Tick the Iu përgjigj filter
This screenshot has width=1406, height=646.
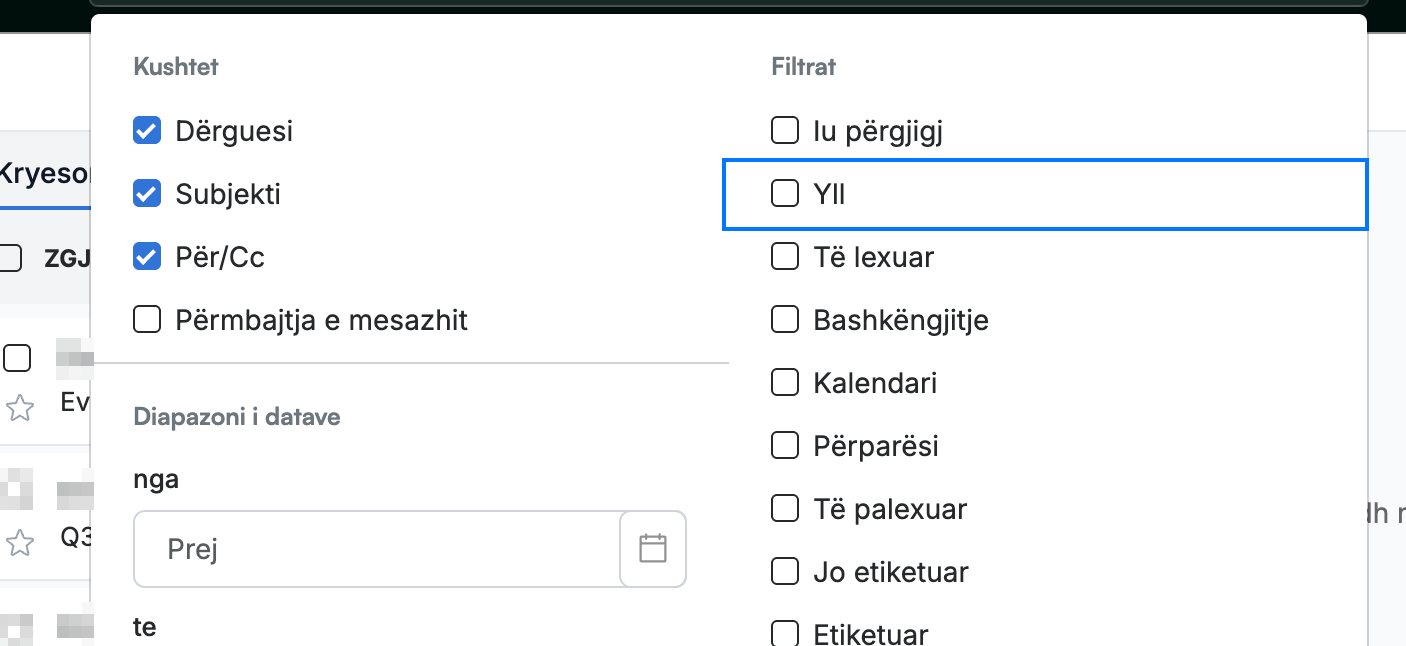click(785, 130)
